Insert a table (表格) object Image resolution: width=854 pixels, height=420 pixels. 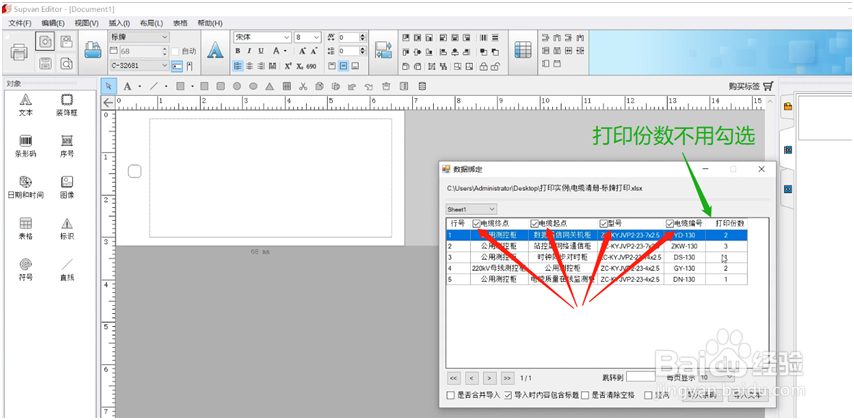pos(26,228)
